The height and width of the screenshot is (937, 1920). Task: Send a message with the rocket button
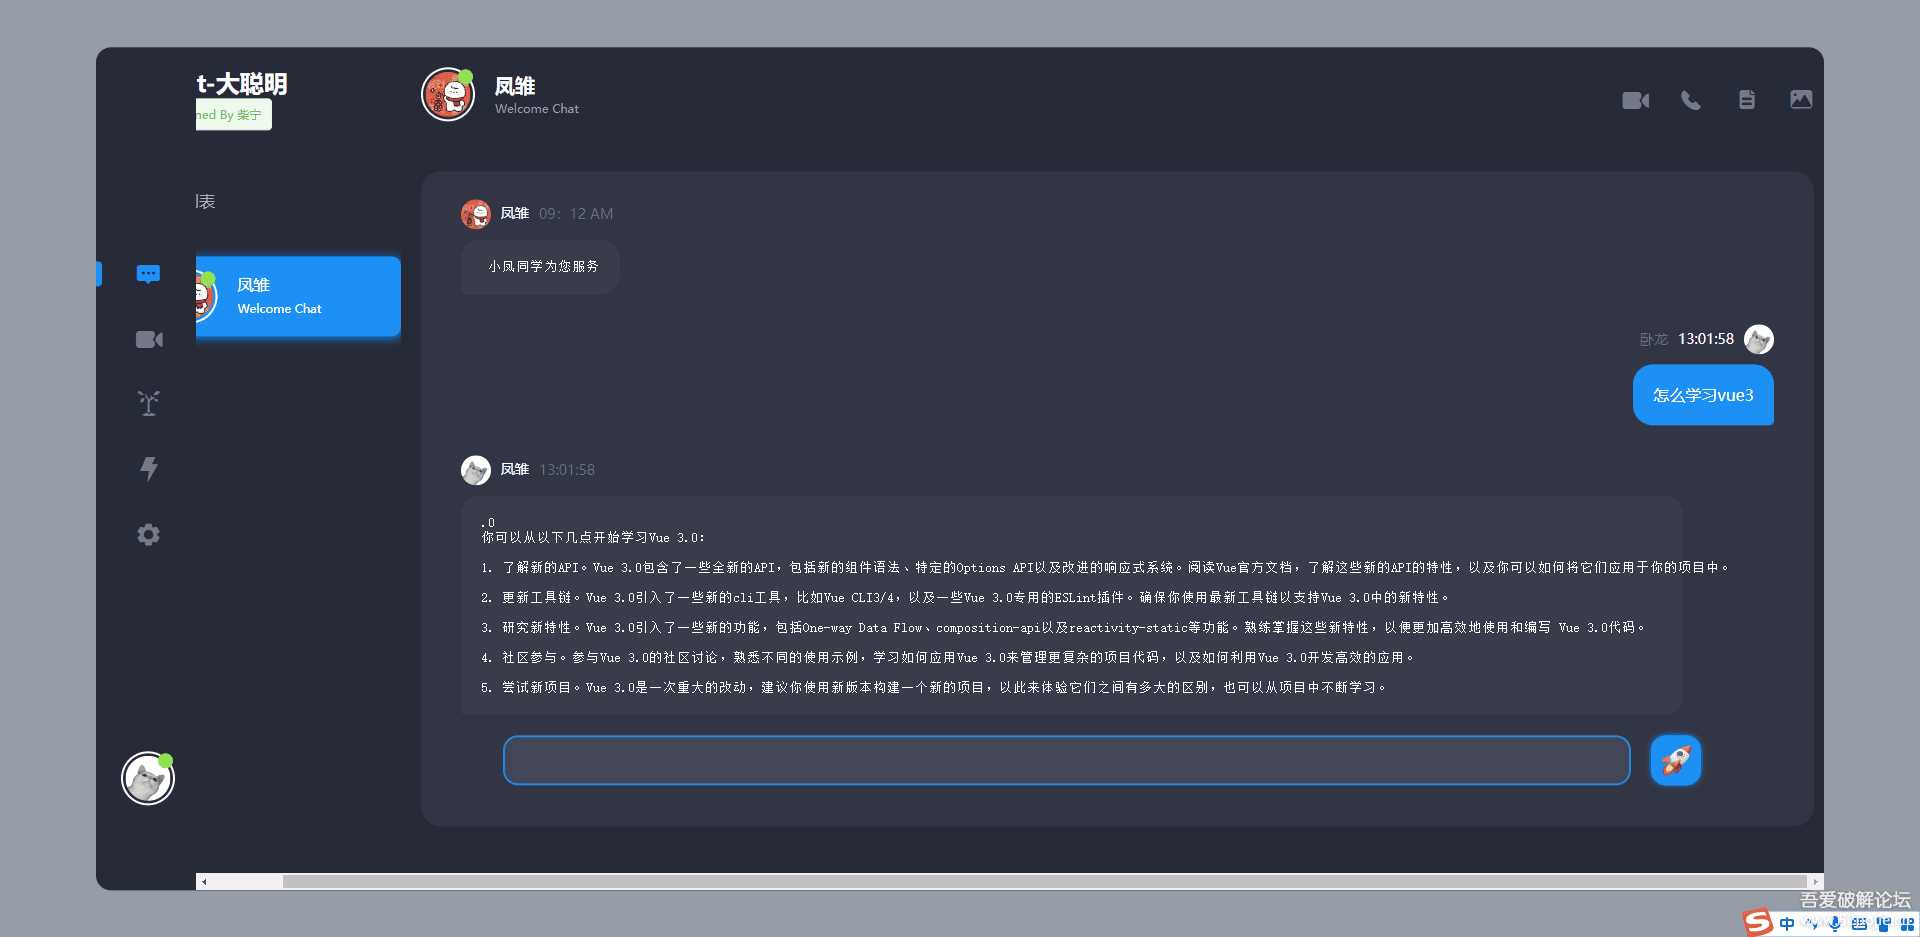click(x=1675, y=760)
